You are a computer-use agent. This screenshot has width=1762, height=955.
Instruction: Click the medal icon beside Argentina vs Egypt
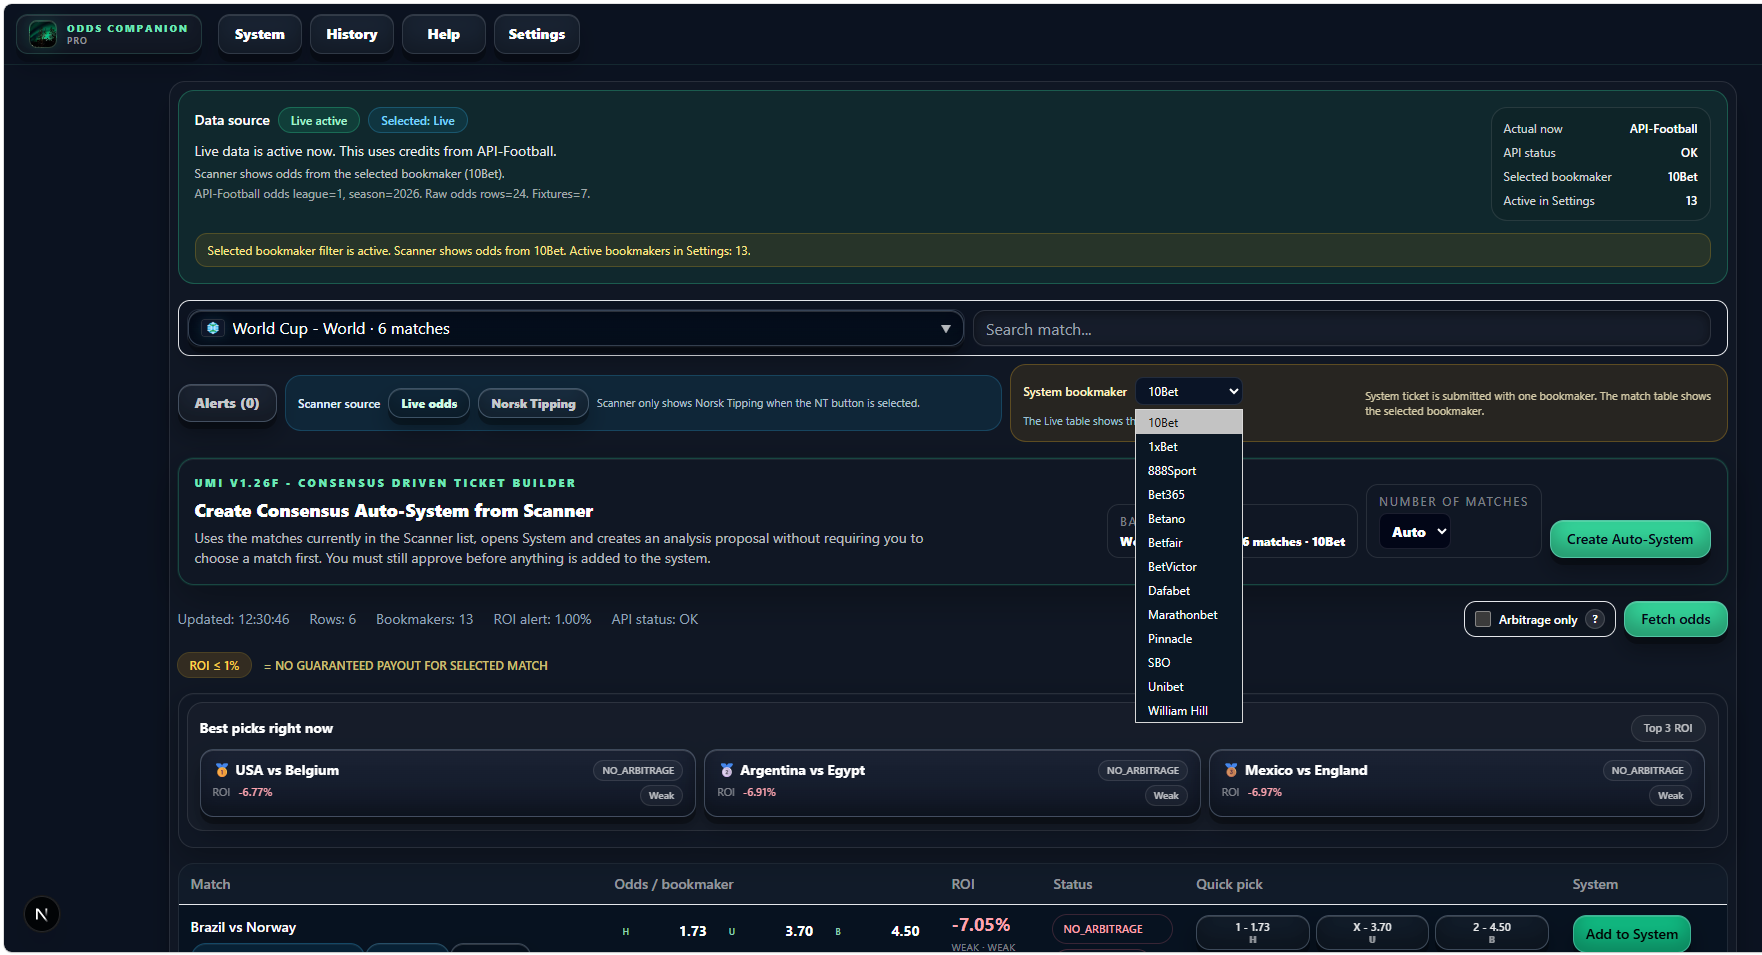click(727, 770)
